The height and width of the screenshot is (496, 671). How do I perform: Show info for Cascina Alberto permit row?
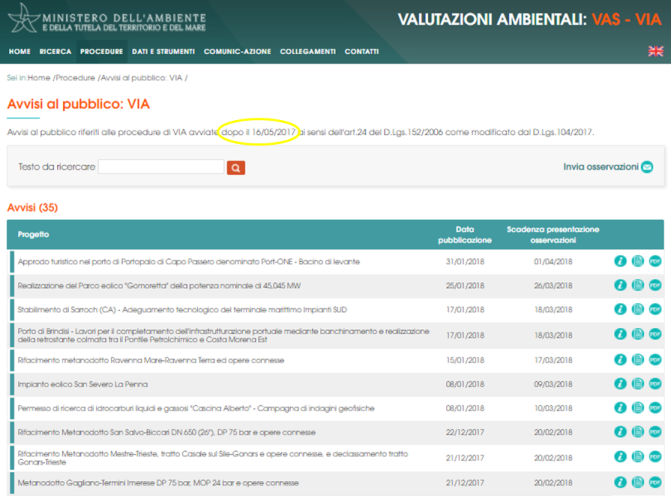pos(620,408)
